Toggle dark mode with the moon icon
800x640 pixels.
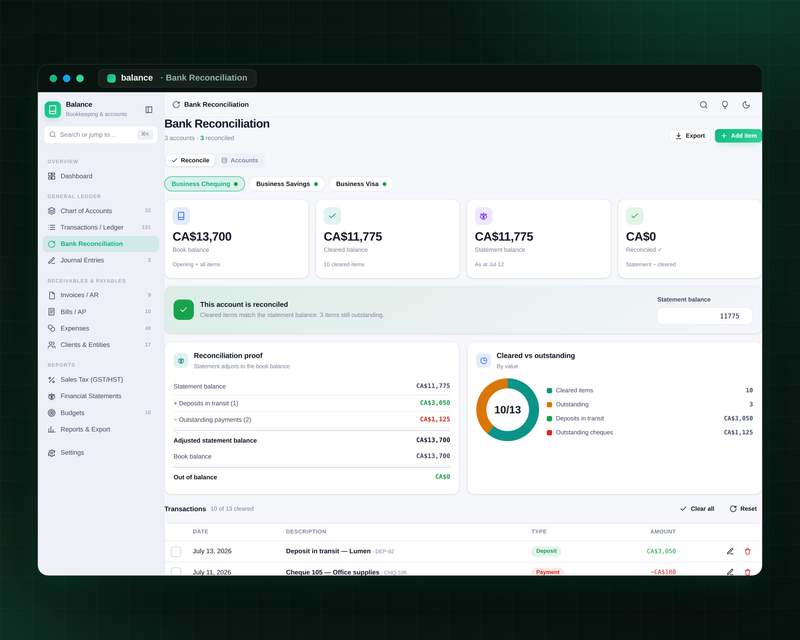[x=746, y=105]
